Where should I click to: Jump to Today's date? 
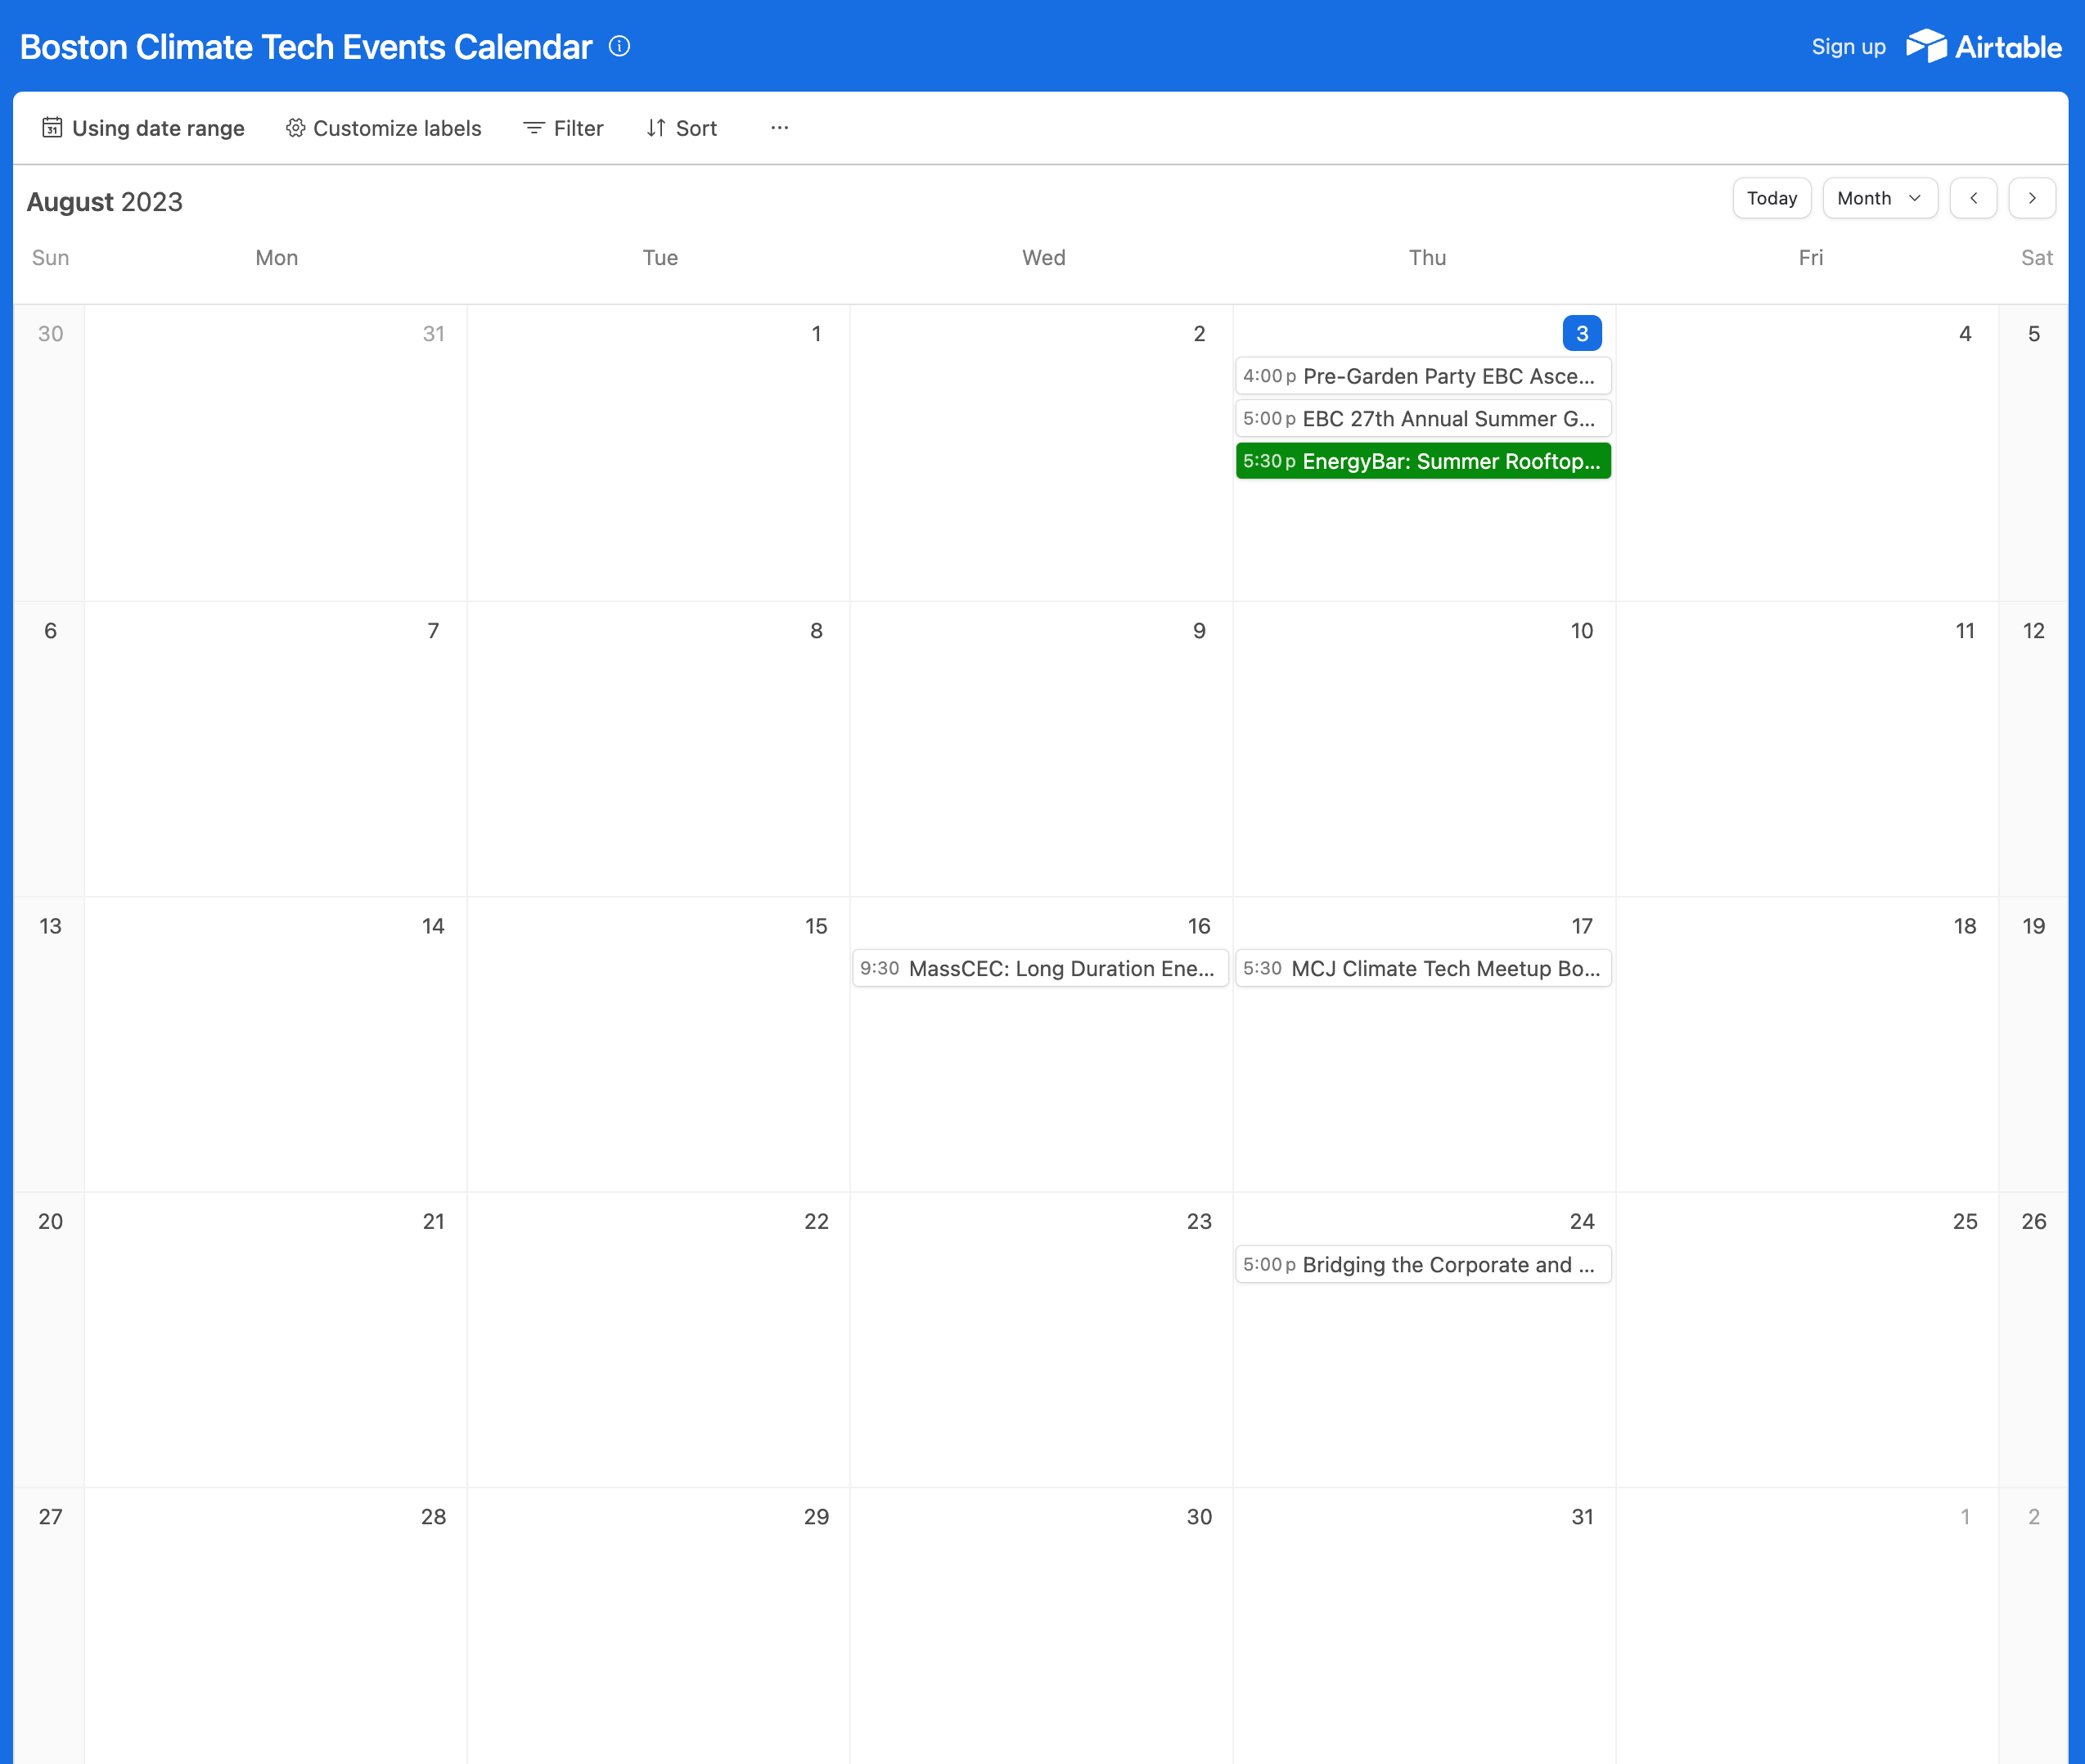point(1771,198)
